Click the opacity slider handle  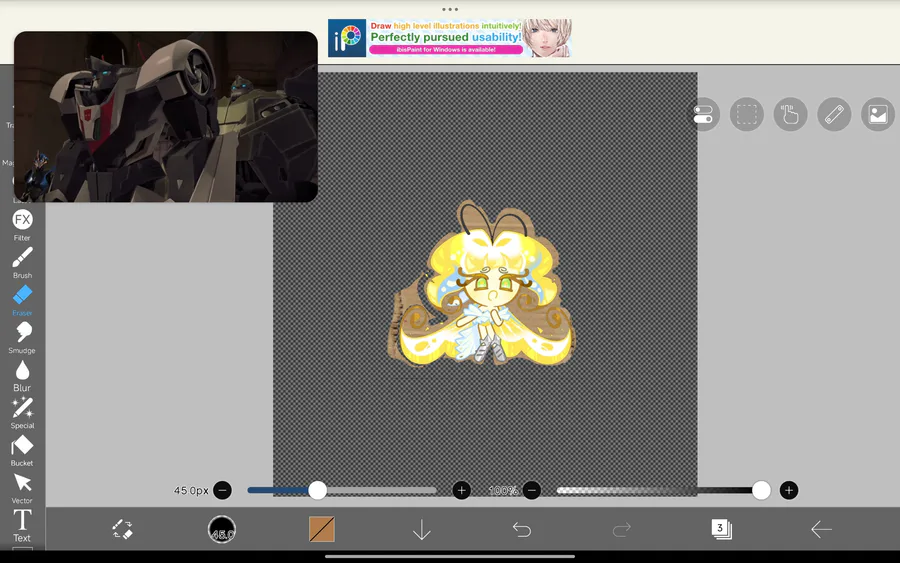click(761, 490)
